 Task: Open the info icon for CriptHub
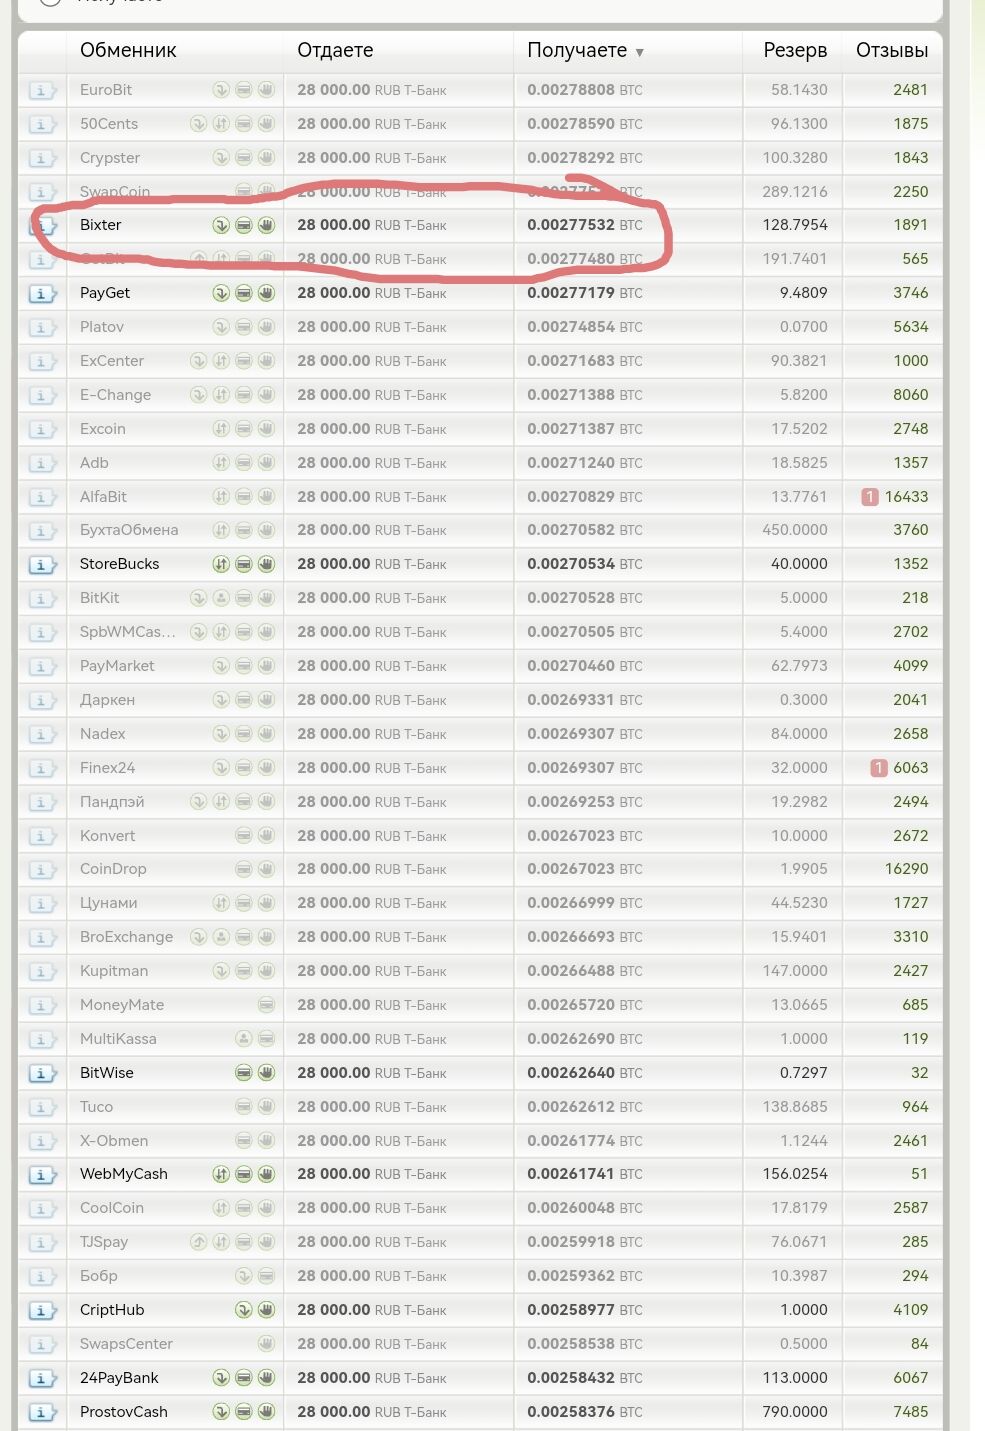[41, 1311]
